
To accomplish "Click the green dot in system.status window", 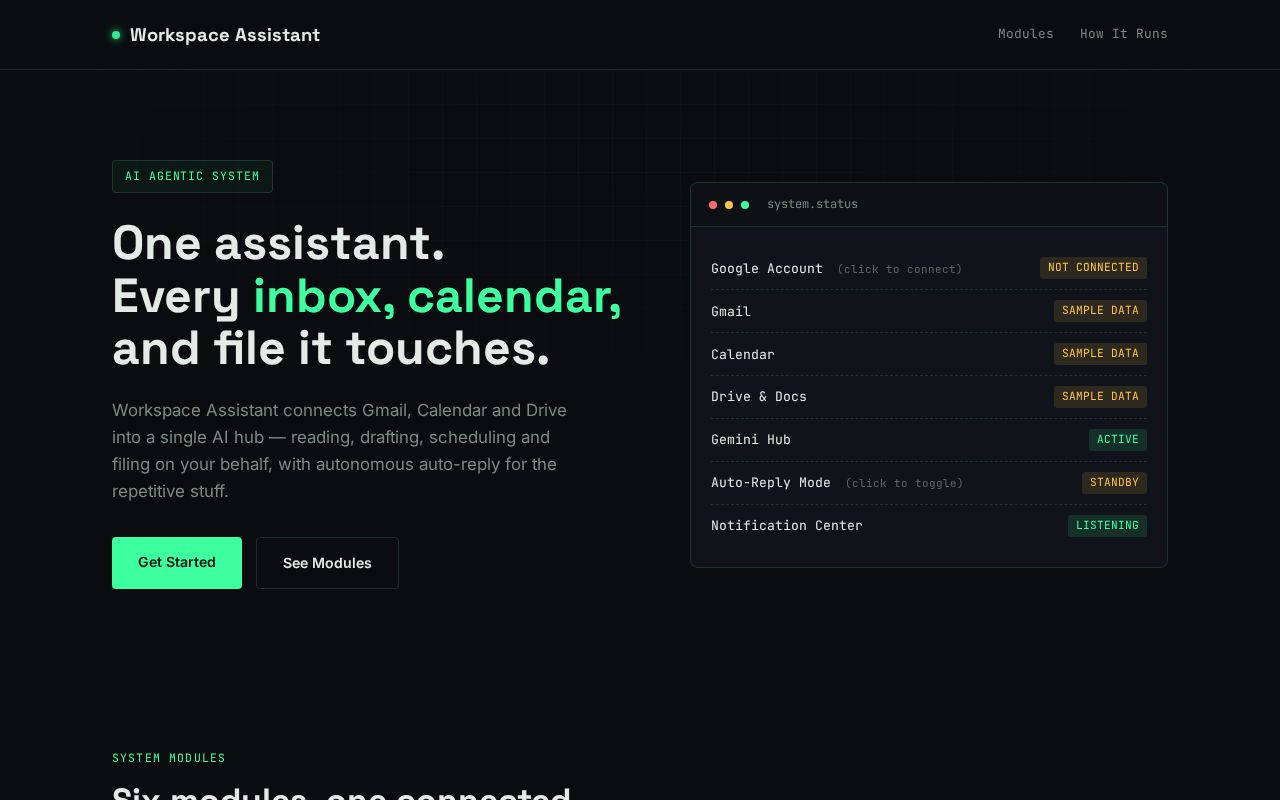I will point(745,205).
